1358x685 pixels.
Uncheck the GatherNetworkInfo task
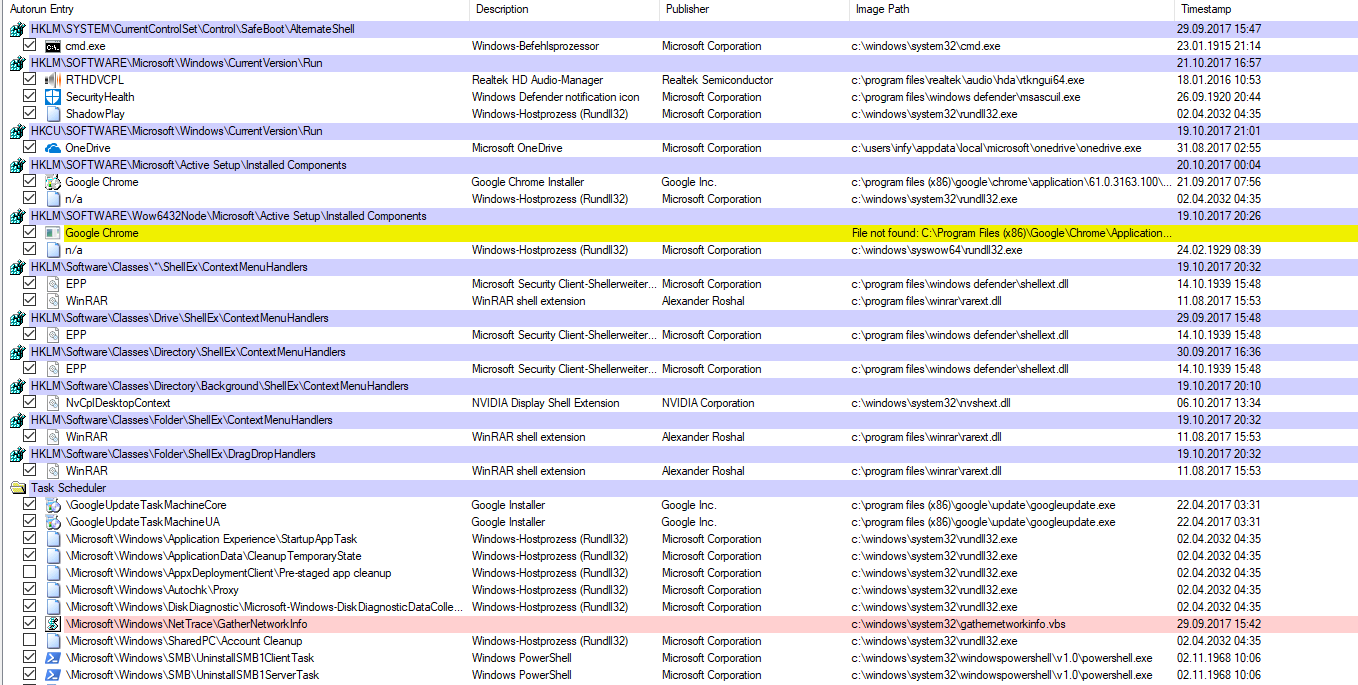click(29, 624)
